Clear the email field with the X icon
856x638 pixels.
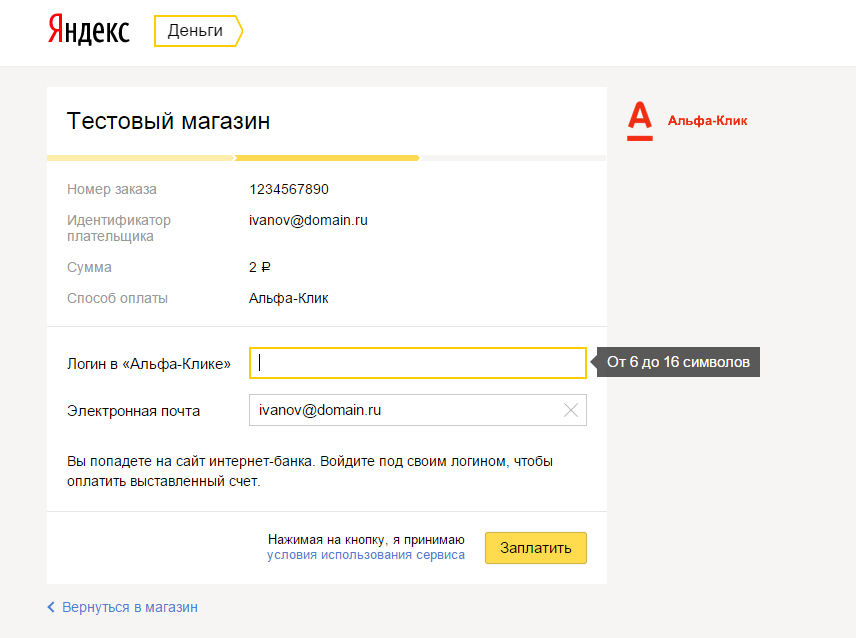coord(570,410)
